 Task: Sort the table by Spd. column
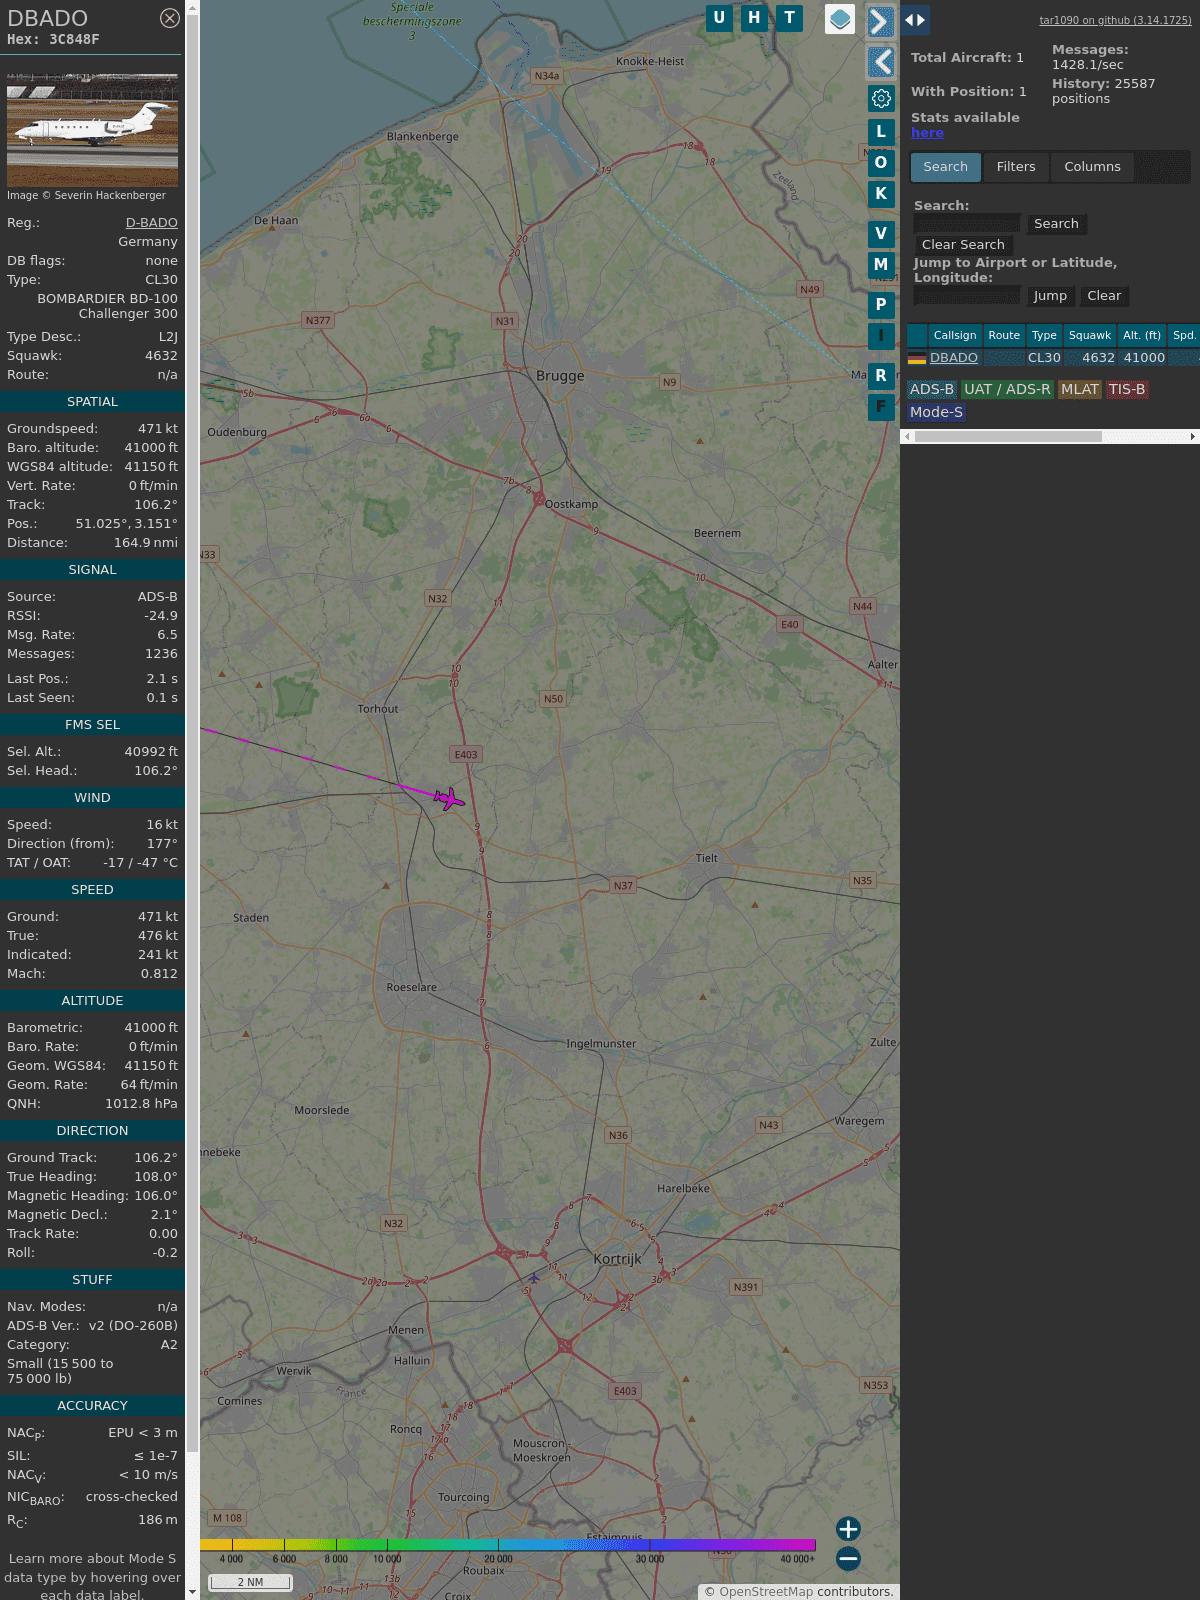1184,335
